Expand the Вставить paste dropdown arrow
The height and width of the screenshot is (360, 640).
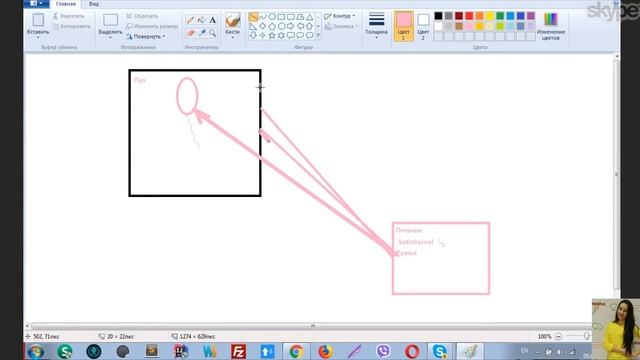pos(38,38)
